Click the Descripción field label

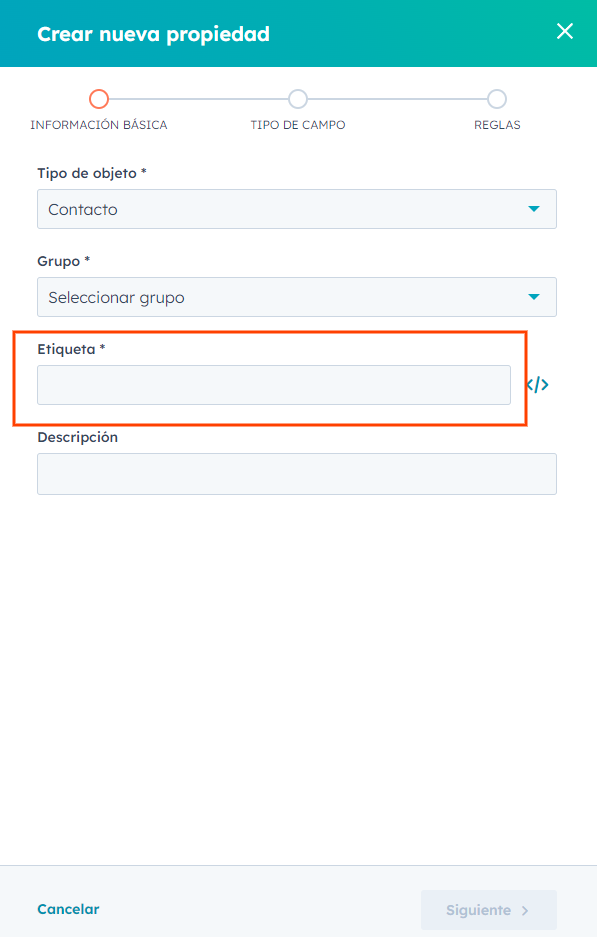(x=78, y=437)
